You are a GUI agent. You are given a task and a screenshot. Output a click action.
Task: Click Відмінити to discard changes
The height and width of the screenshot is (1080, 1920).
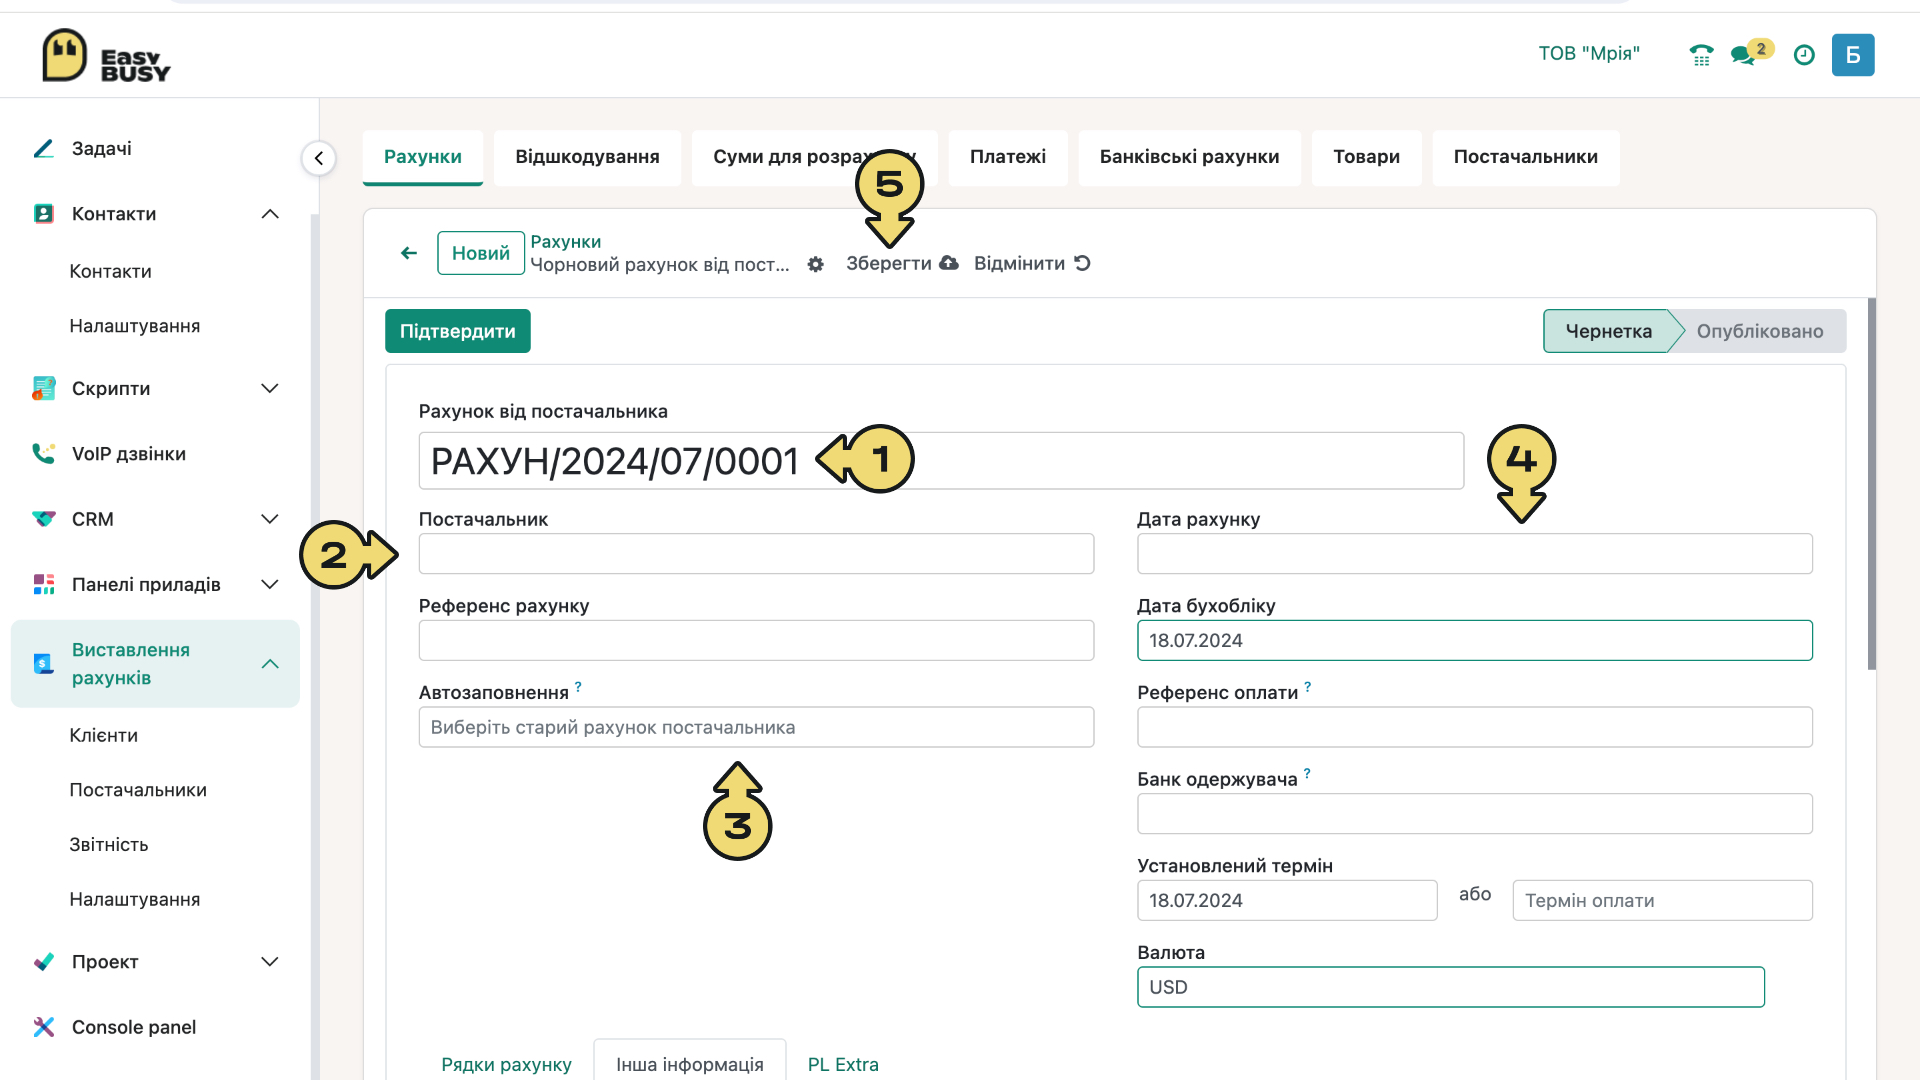click(x=1032, y=264)
